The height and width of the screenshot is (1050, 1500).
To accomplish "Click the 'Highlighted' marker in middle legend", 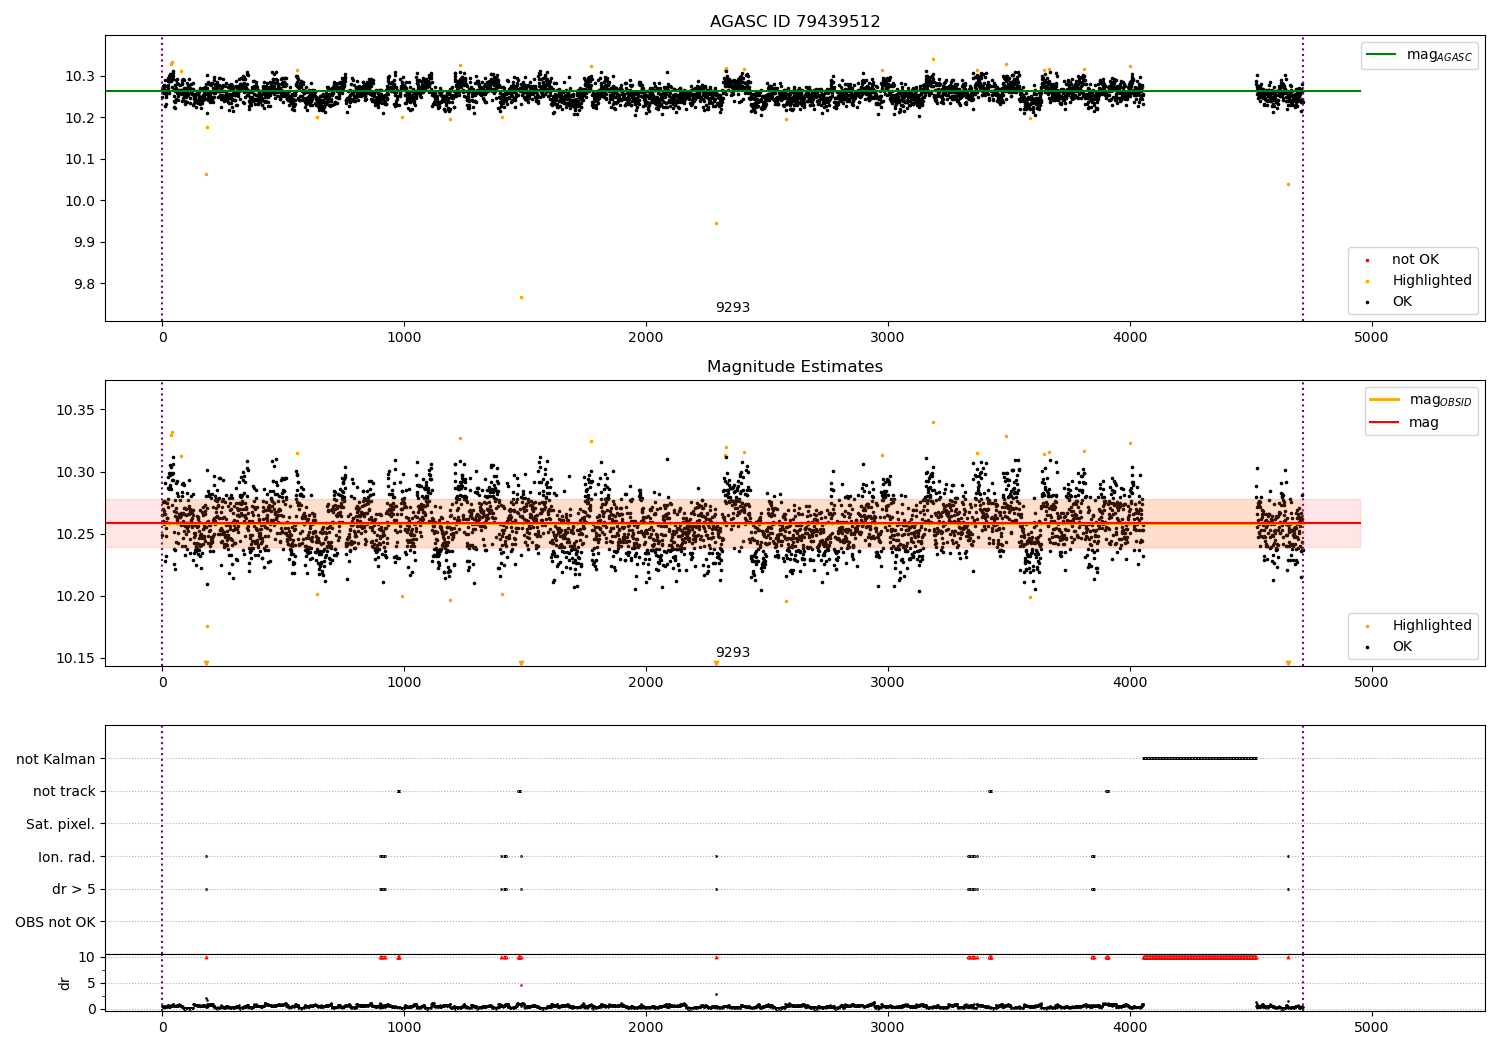I will click(1367, 626).
